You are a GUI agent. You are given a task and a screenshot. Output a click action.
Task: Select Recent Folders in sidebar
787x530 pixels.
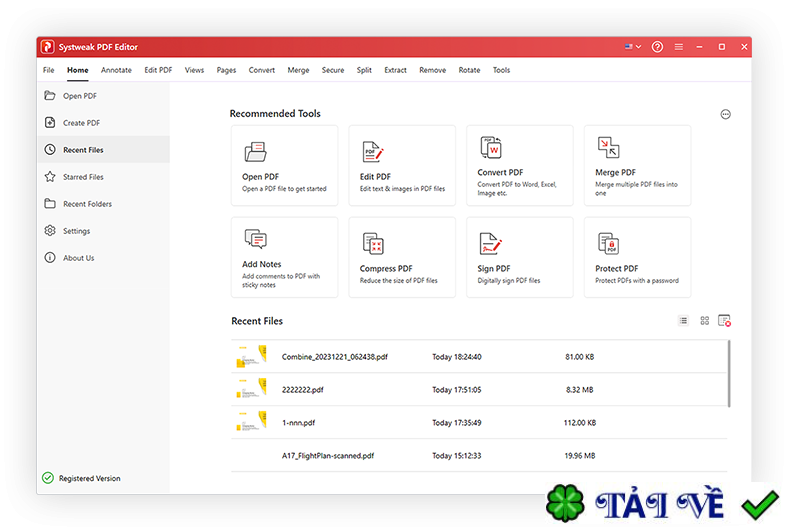pos(87,204)
